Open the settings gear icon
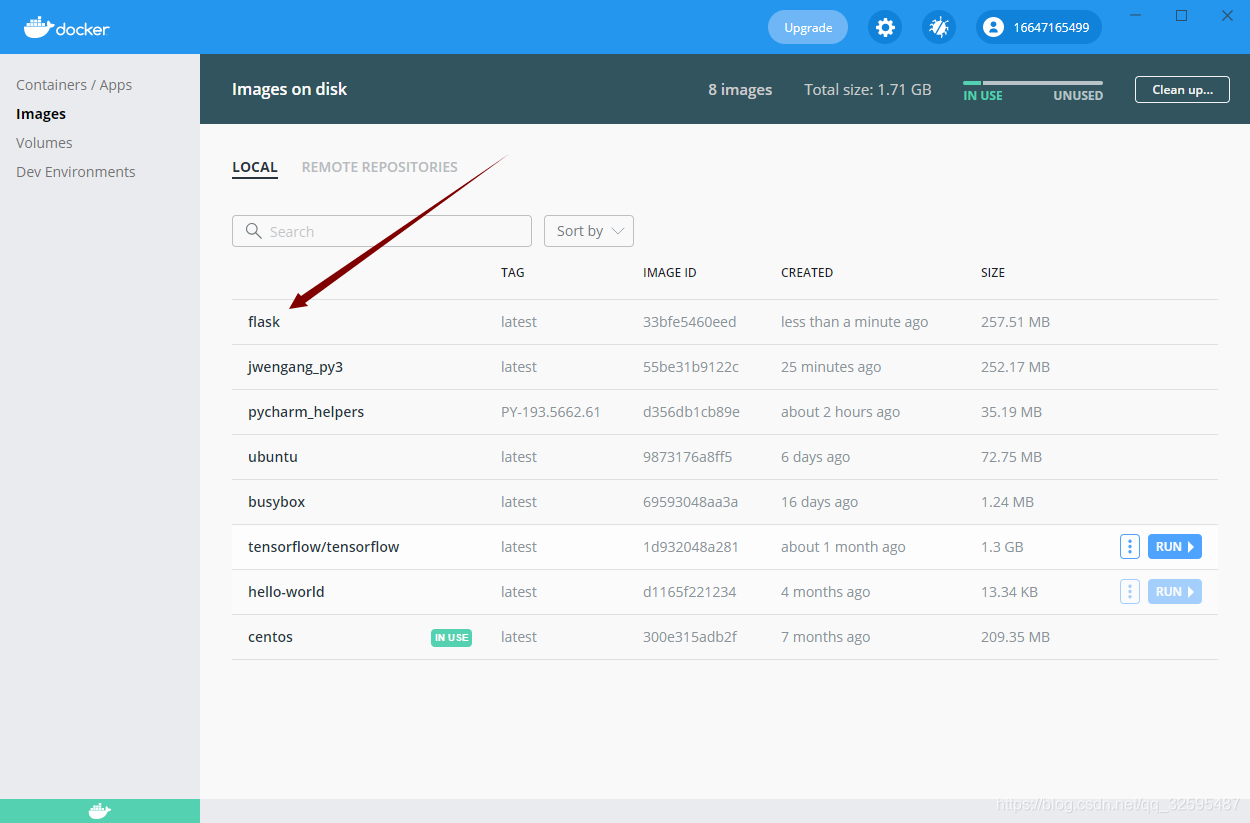This screenshot has height=823, width=1250. [885, 27]
